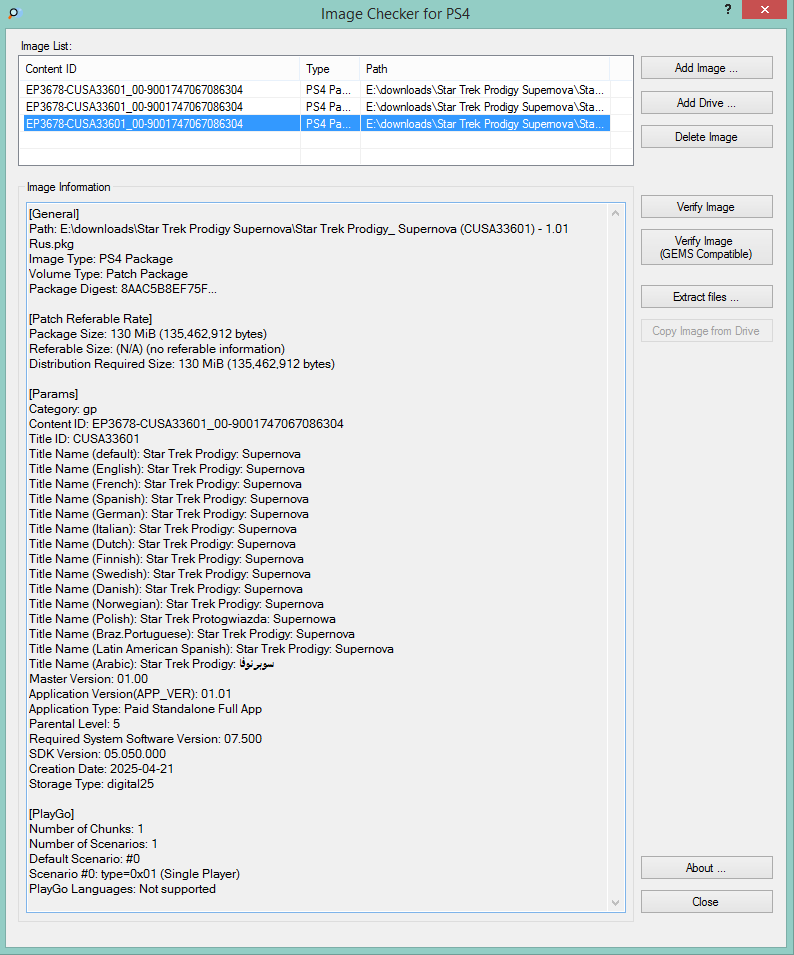Click the Title Name (German) line
This screenshot has width=794, height=955.
click(x=169, y=514)
